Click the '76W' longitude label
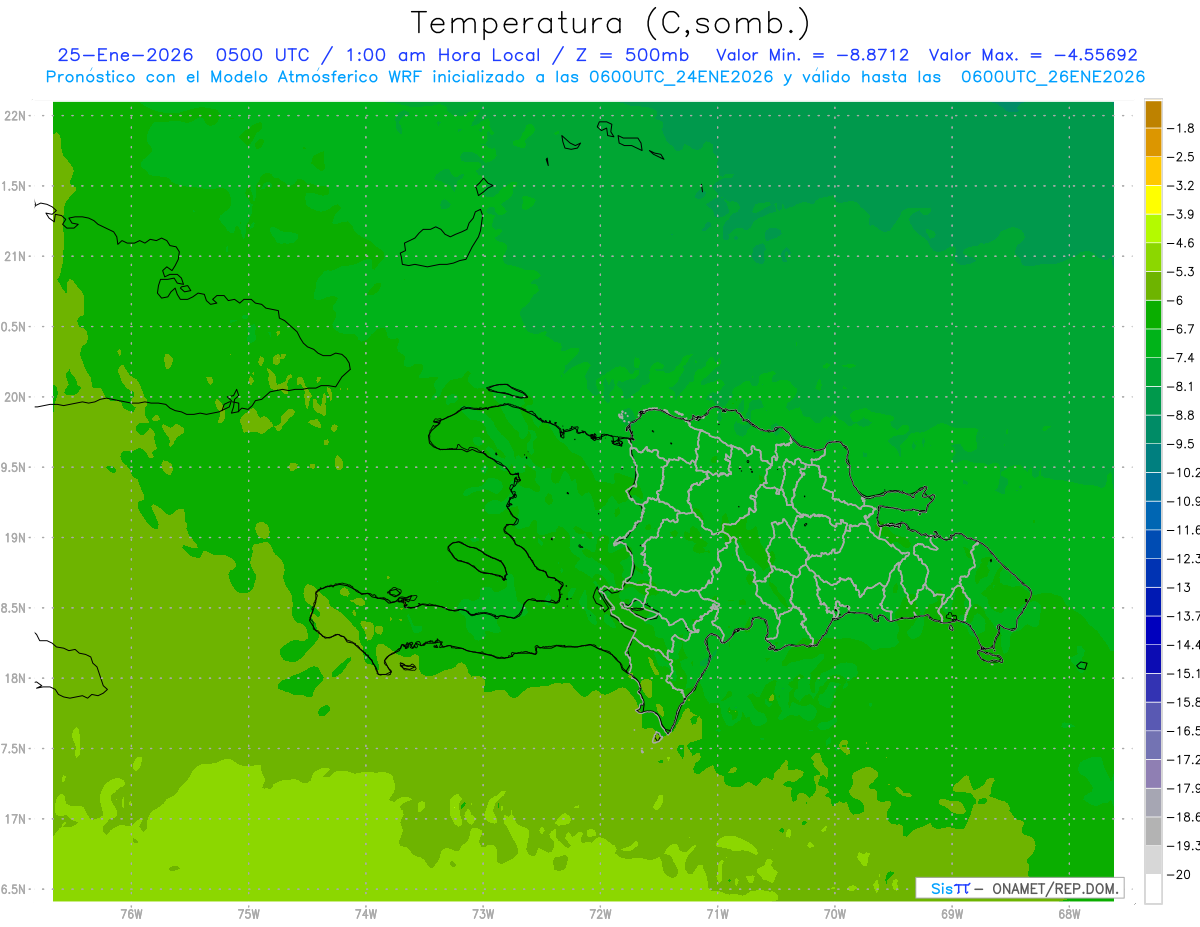The width and height of the screenshot is (1200, 927). tap(131, 914)
